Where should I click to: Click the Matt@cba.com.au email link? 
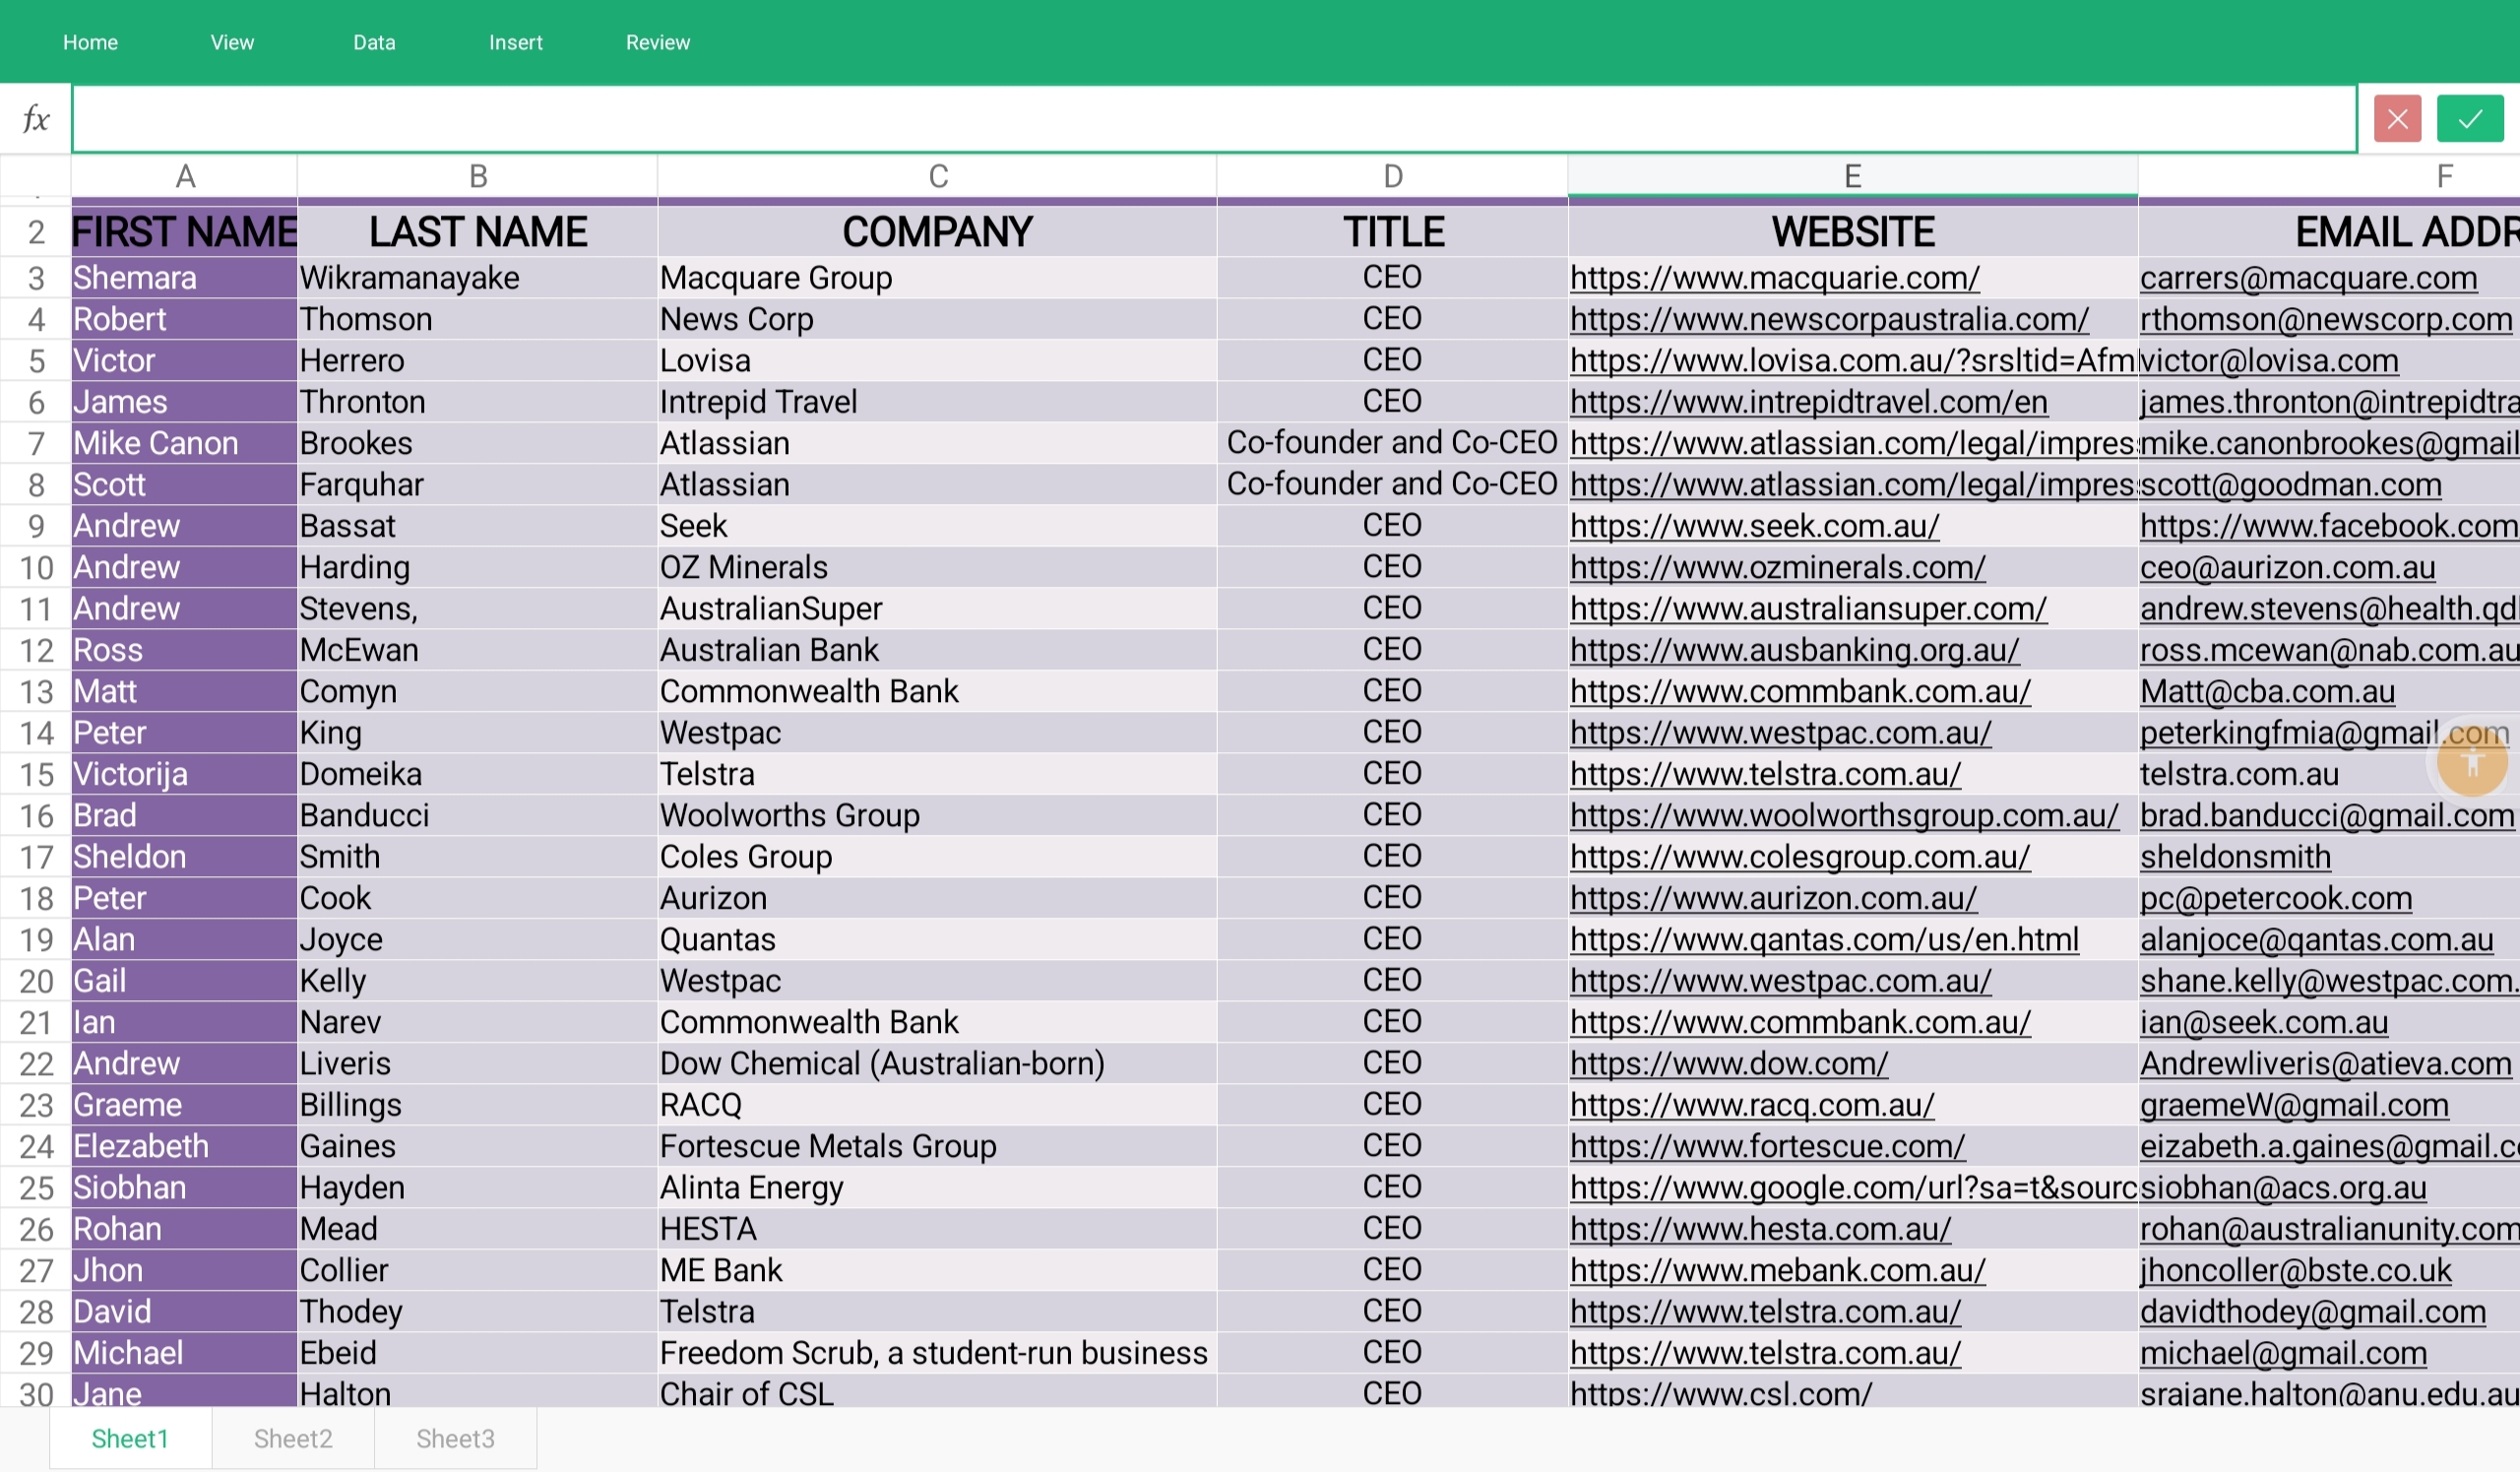(2267, 691)
